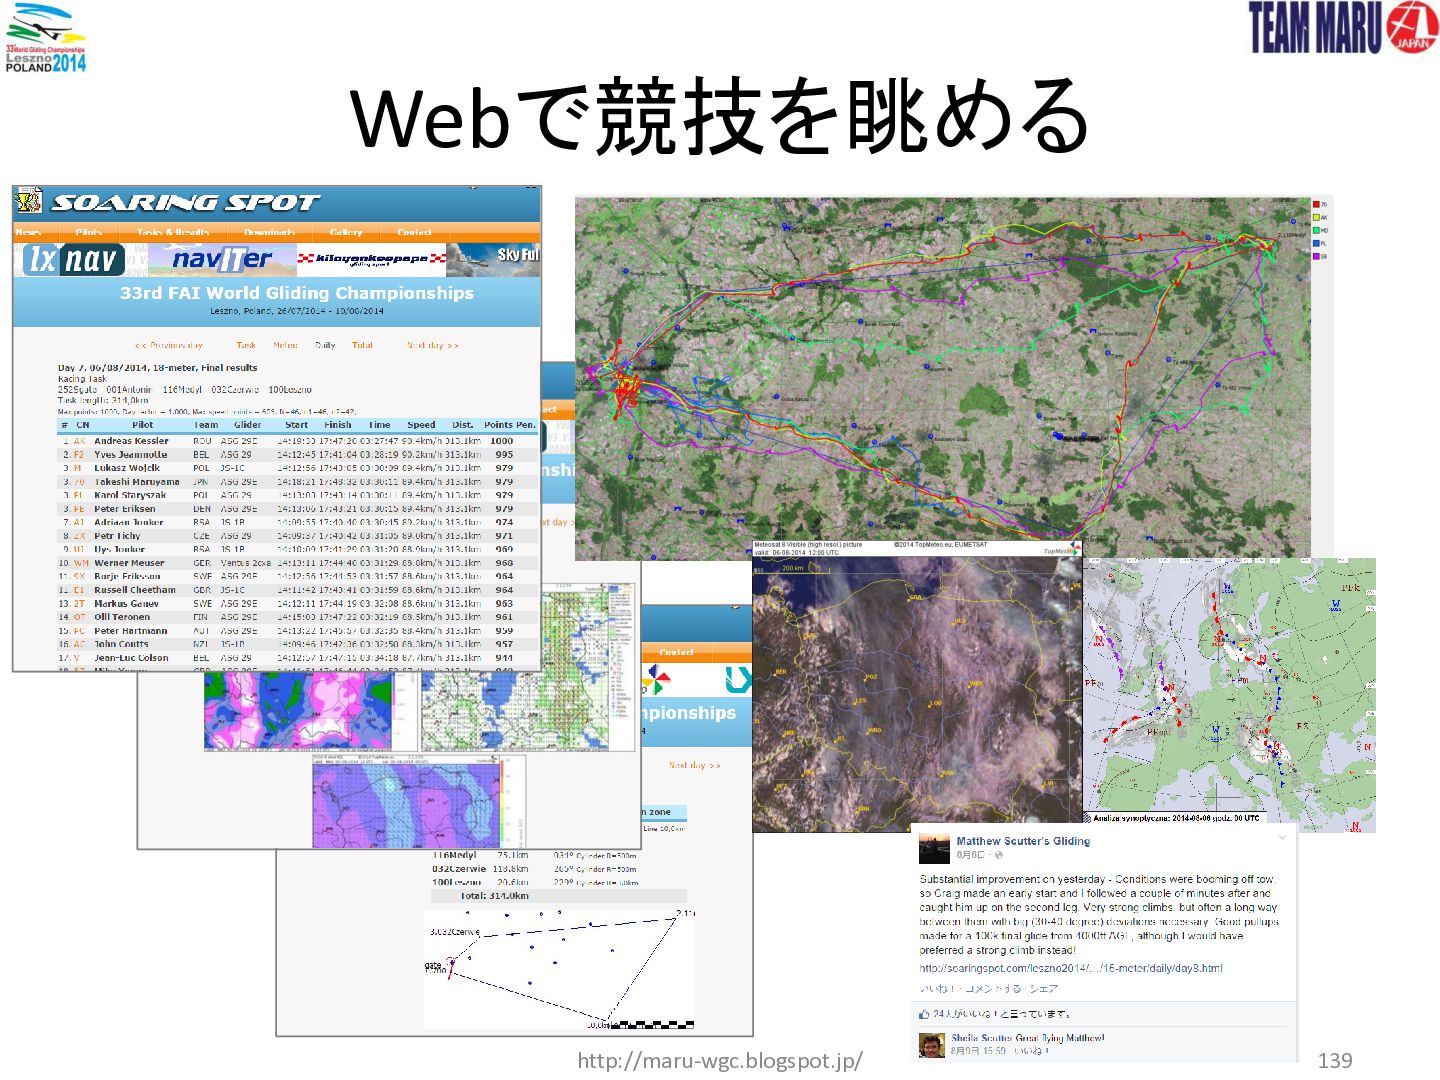Open the Total results link
Viewport: 1440px width, 1080px height.
(x=362, y=346)
